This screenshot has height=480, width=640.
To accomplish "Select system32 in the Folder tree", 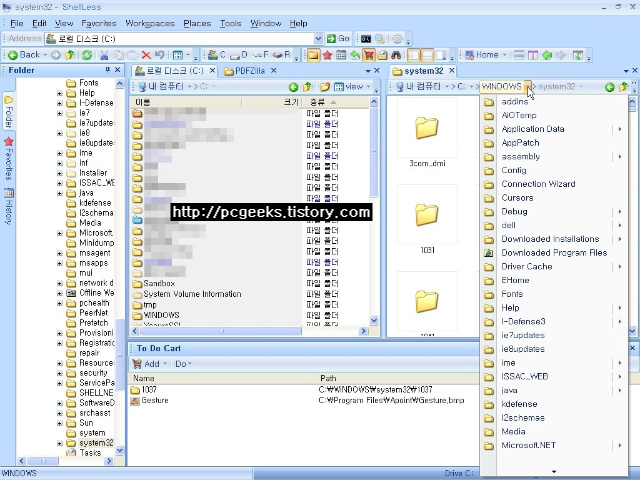I will 96,443.
